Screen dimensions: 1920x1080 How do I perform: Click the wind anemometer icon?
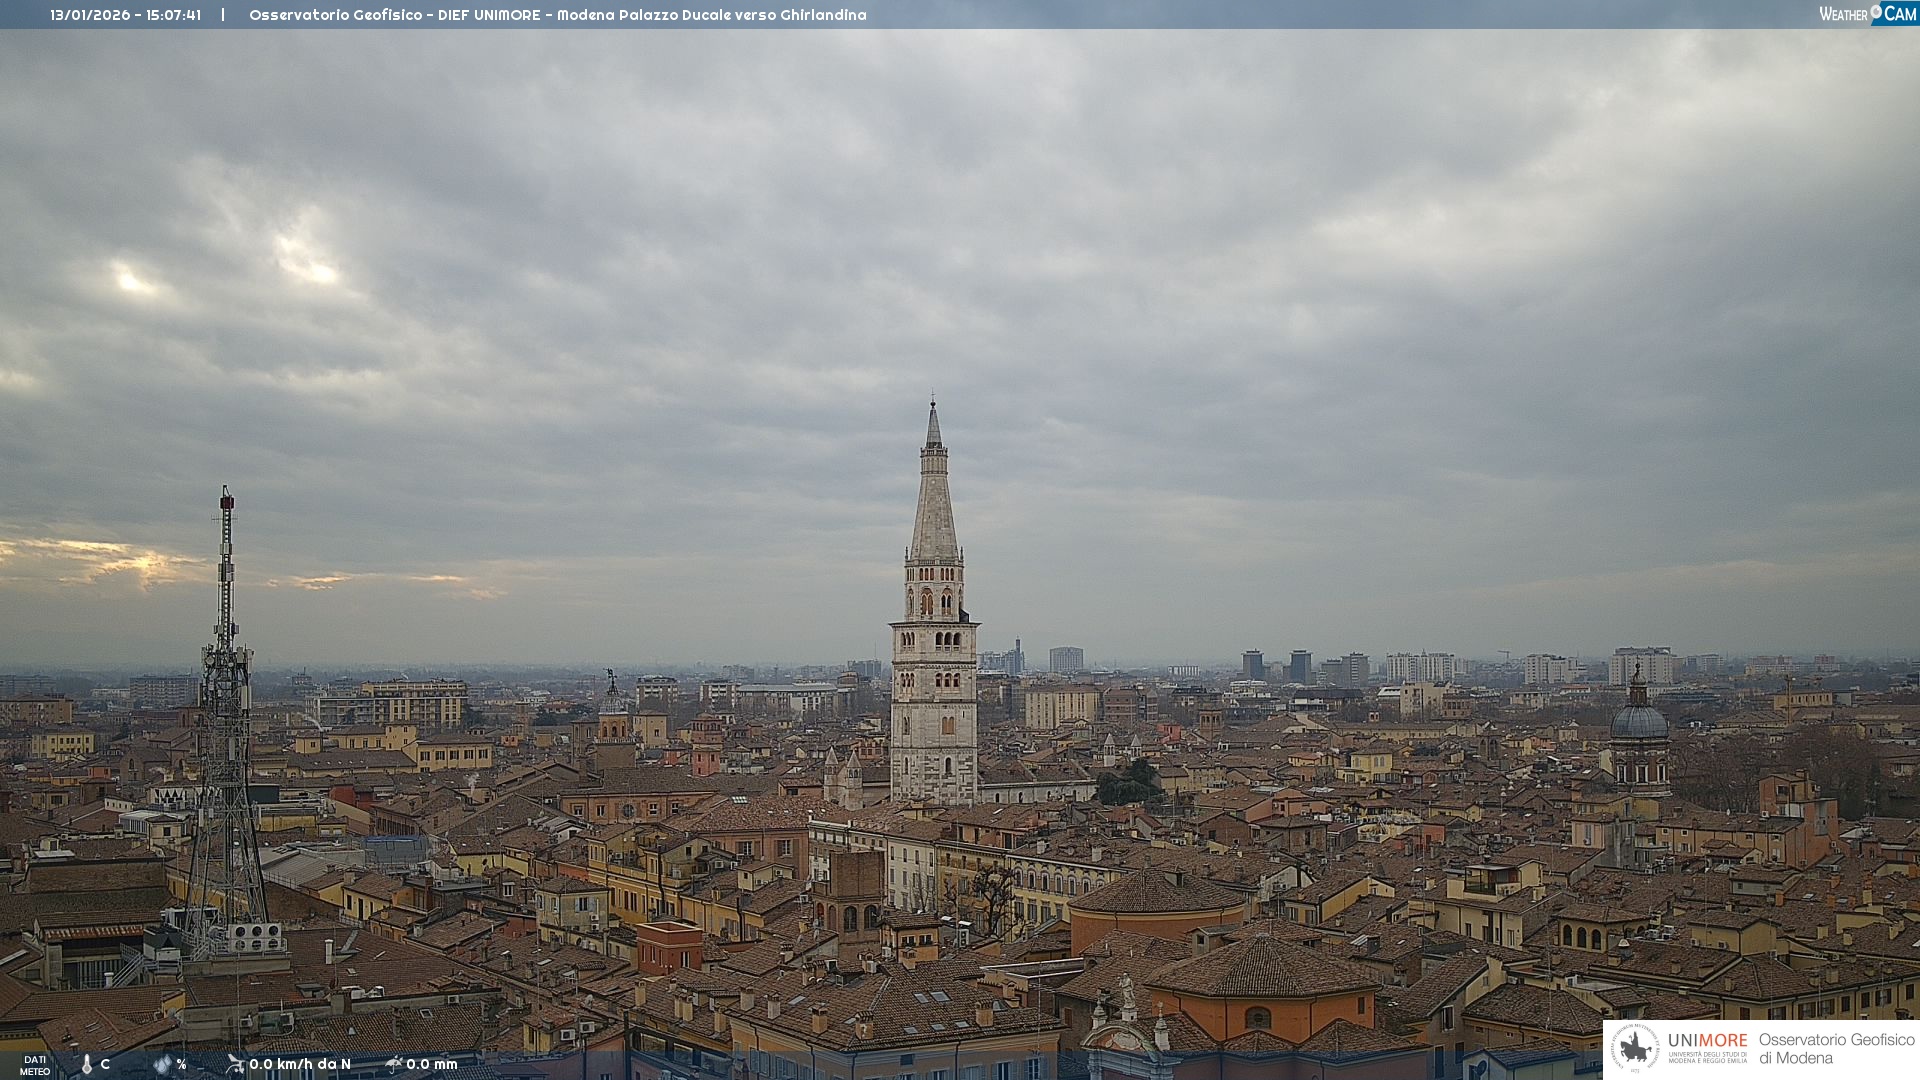coord(235,1064)
